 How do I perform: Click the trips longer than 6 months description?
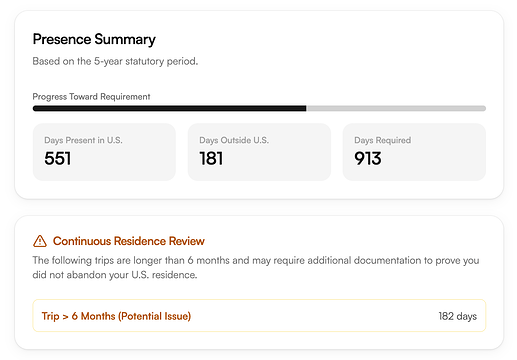tap(256, 267)
